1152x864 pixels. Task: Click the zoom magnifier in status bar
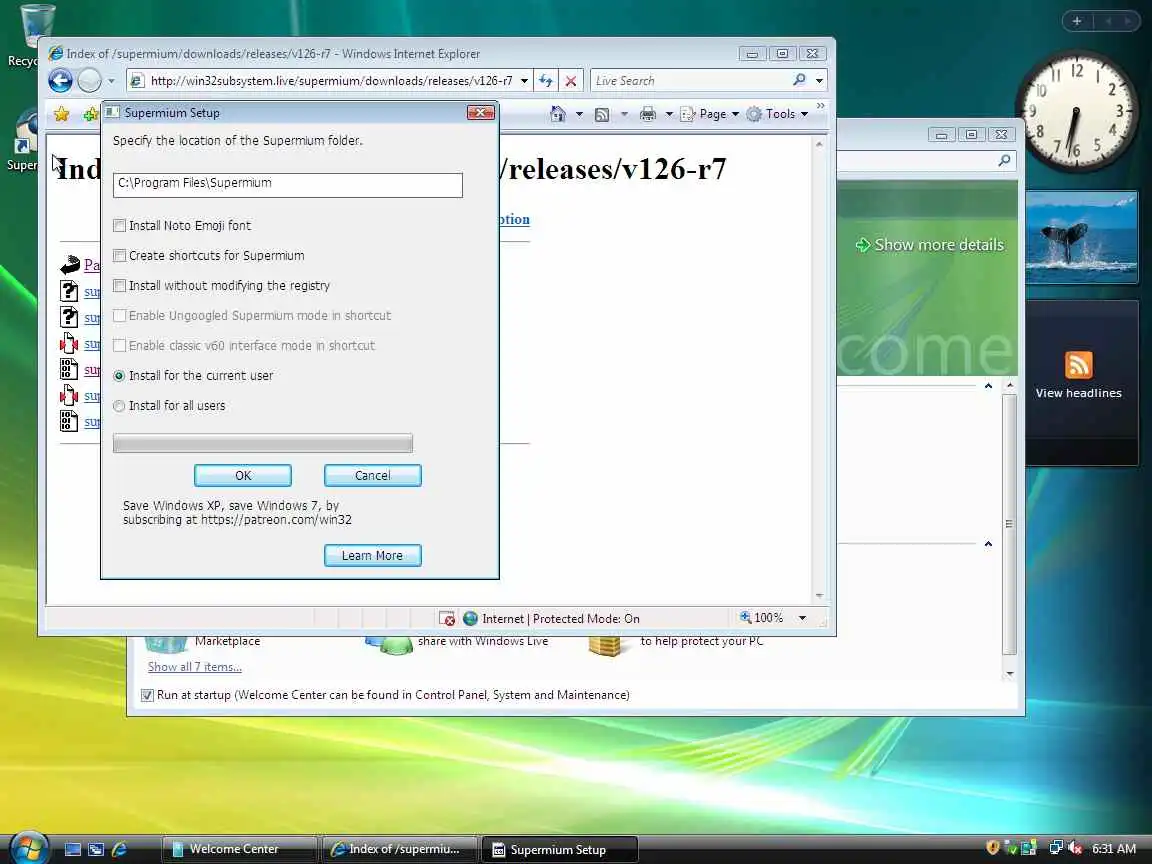coord(745,618)
